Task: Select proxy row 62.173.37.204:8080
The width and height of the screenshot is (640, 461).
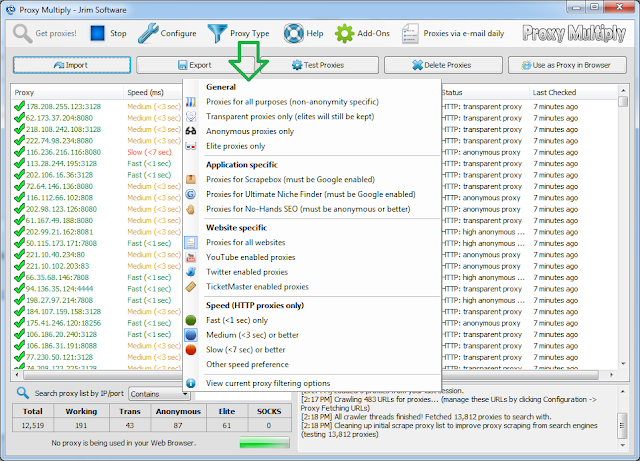Action: tap(59, 118)
